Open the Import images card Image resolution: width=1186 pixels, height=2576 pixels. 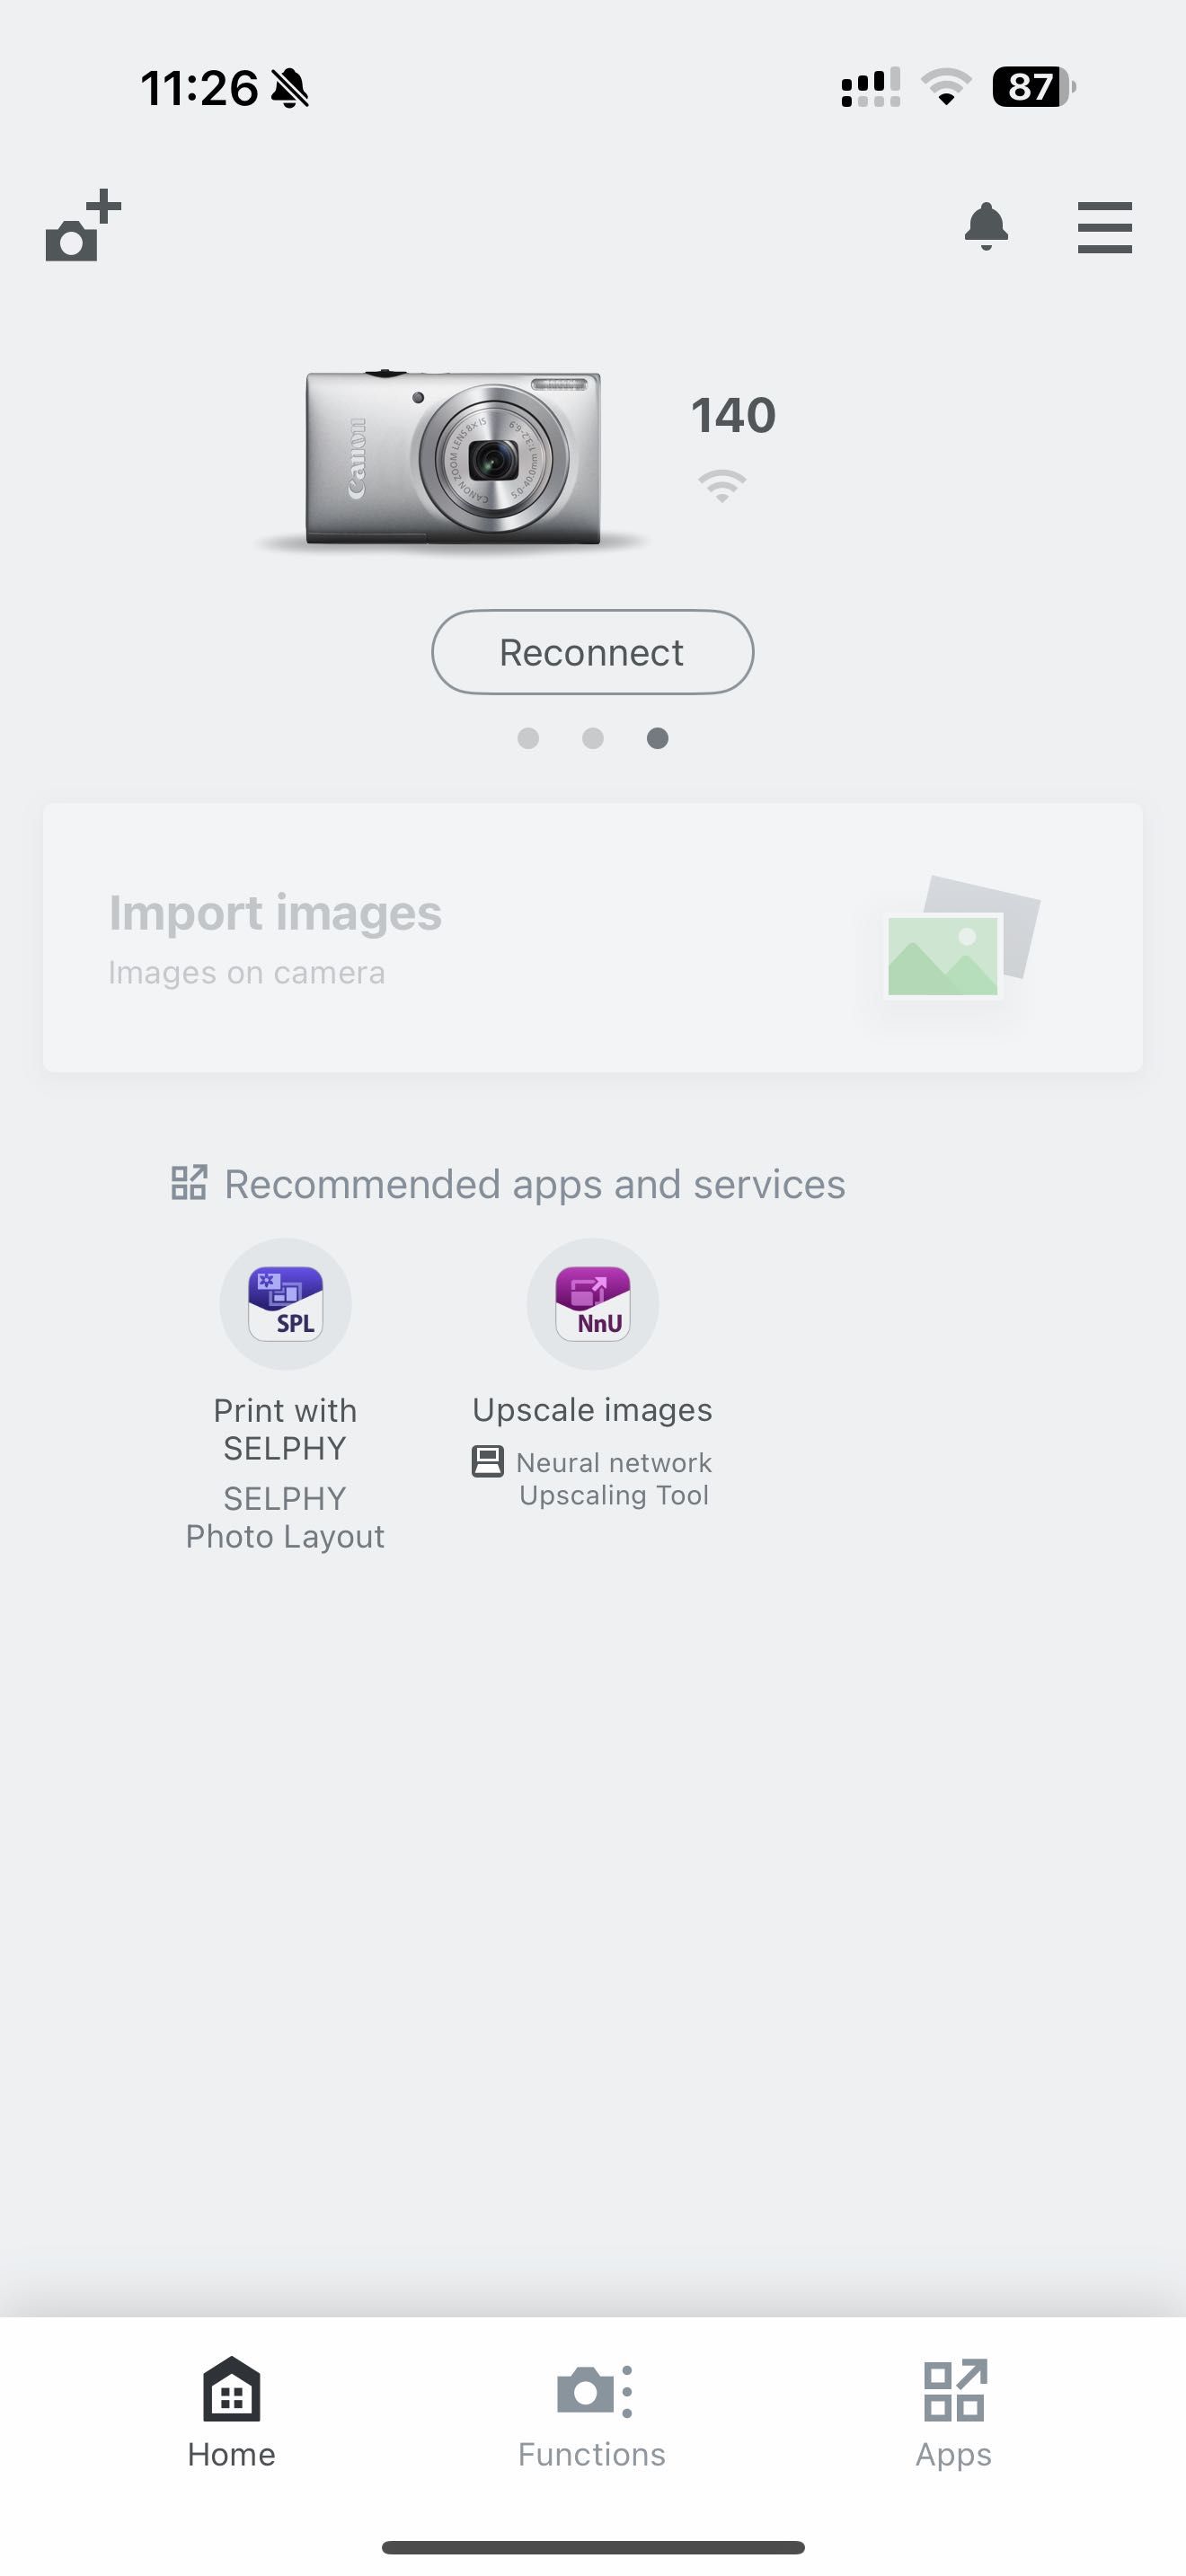592,937
